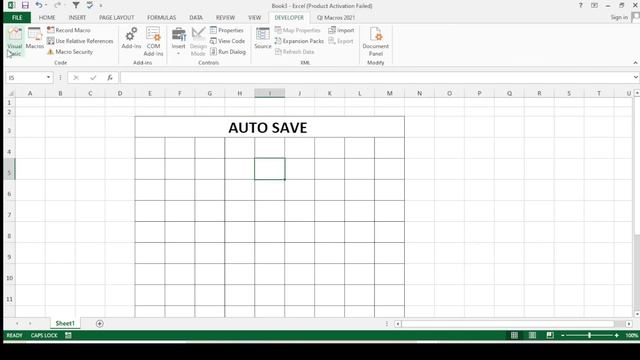Open the Macros dialog
Viewport: 640px width, 360px height.
click(35, 39)
